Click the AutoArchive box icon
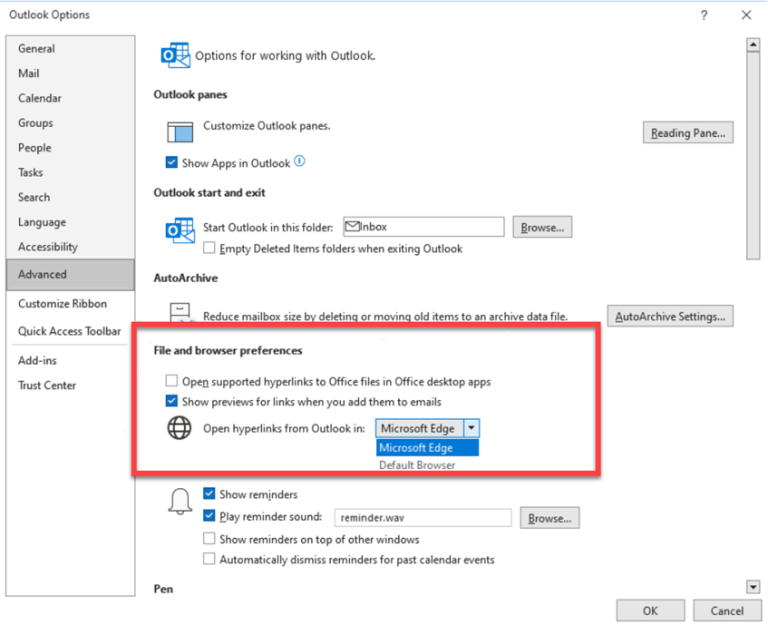 180,312
